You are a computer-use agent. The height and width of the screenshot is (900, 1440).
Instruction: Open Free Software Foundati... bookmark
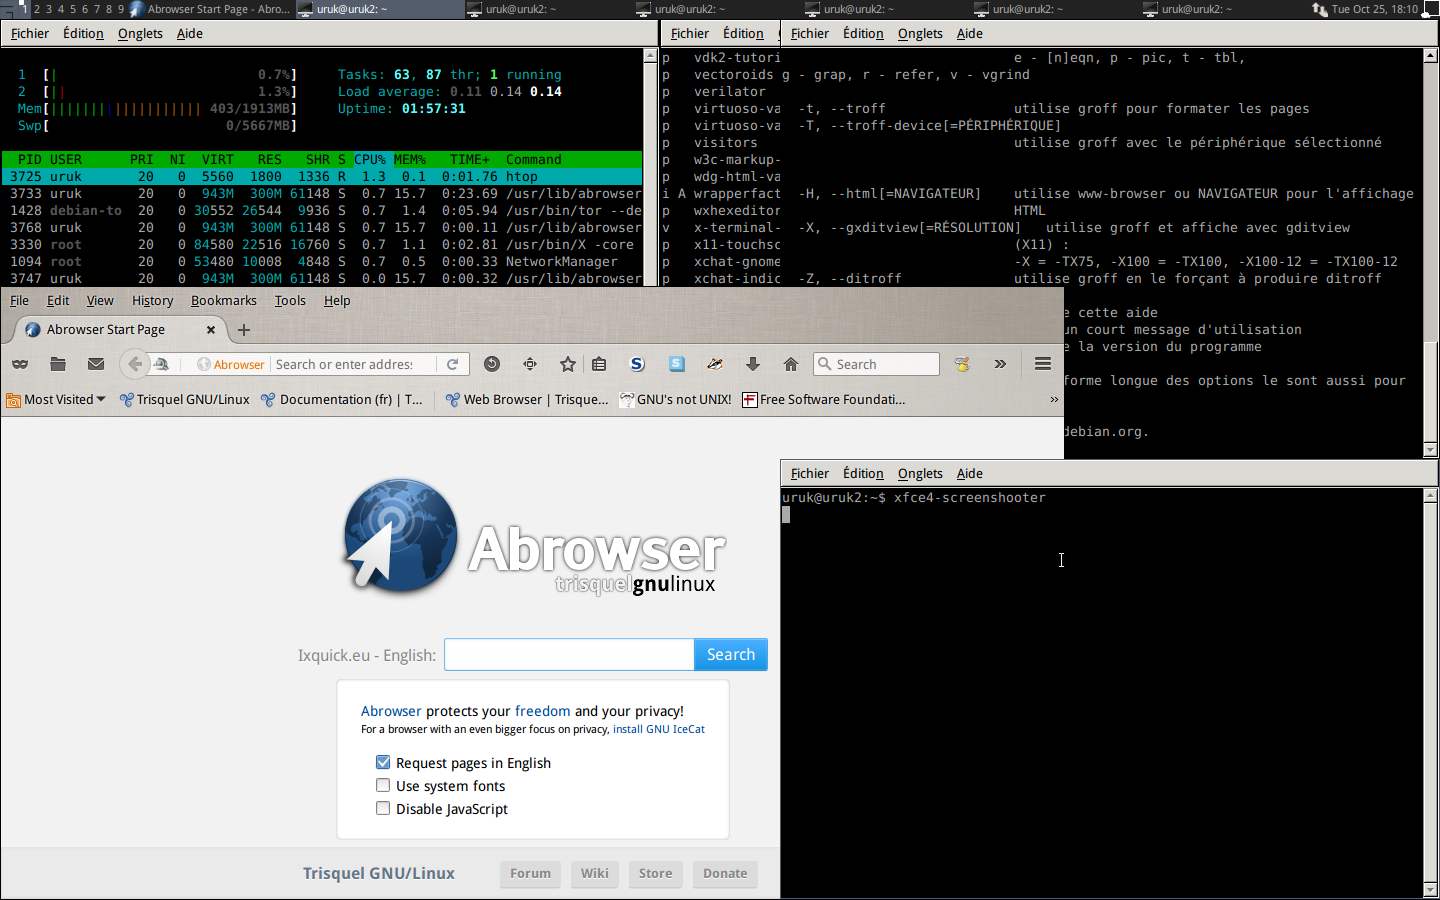pos(824,399)
